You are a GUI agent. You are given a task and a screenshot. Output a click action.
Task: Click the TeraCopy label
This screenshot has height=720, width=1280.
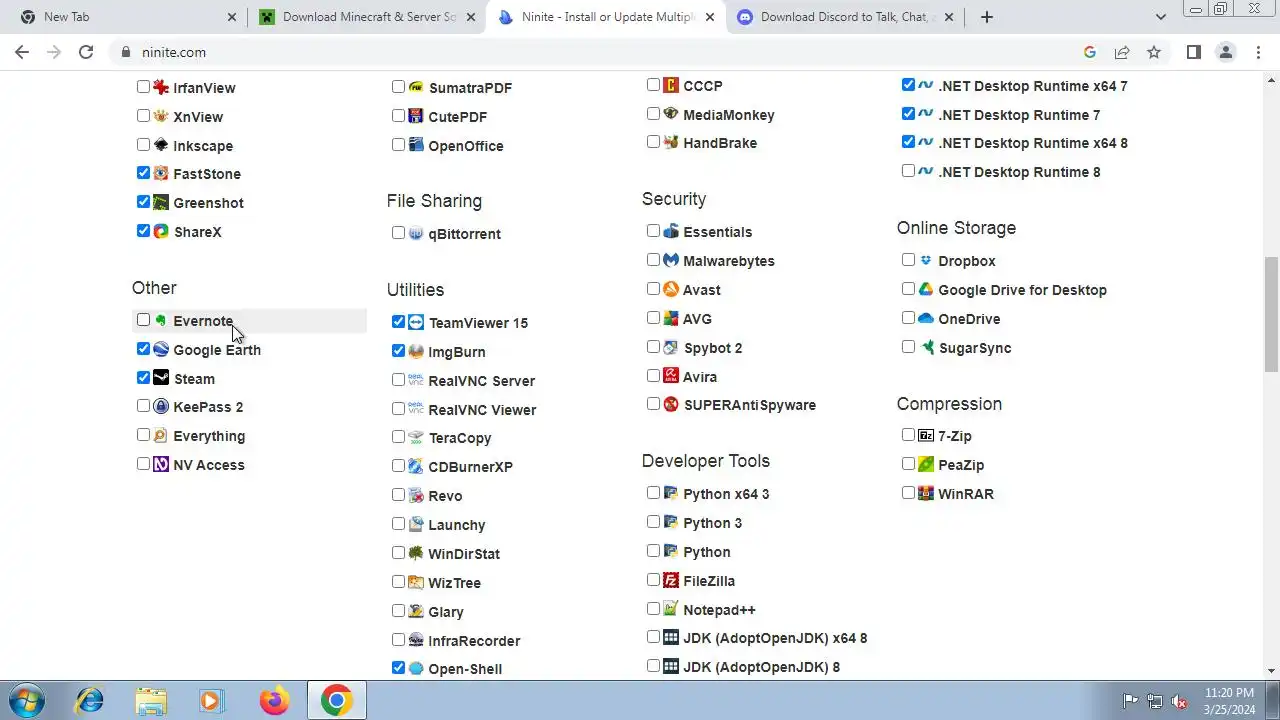click(460, 438)
